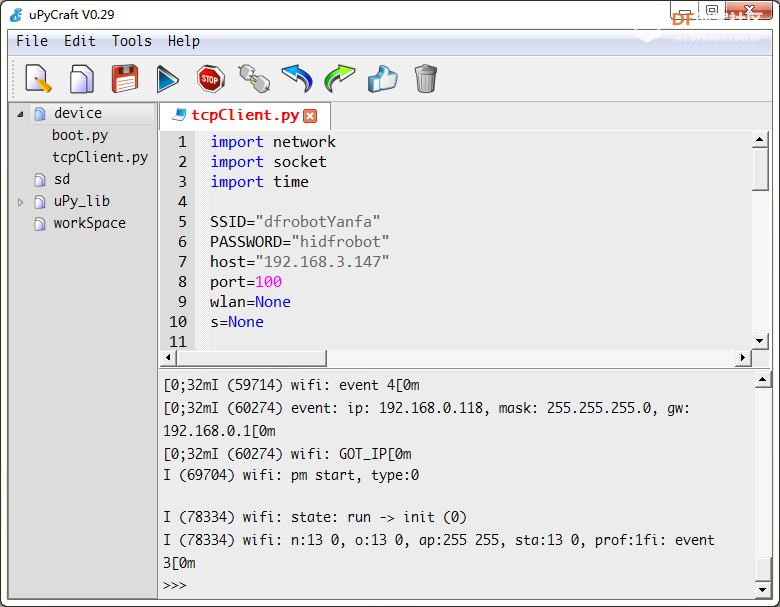This screenshot has height=607, width=780.
Task: Select tcpClient.py in the device tree
Action: click(x=100, y=157)
